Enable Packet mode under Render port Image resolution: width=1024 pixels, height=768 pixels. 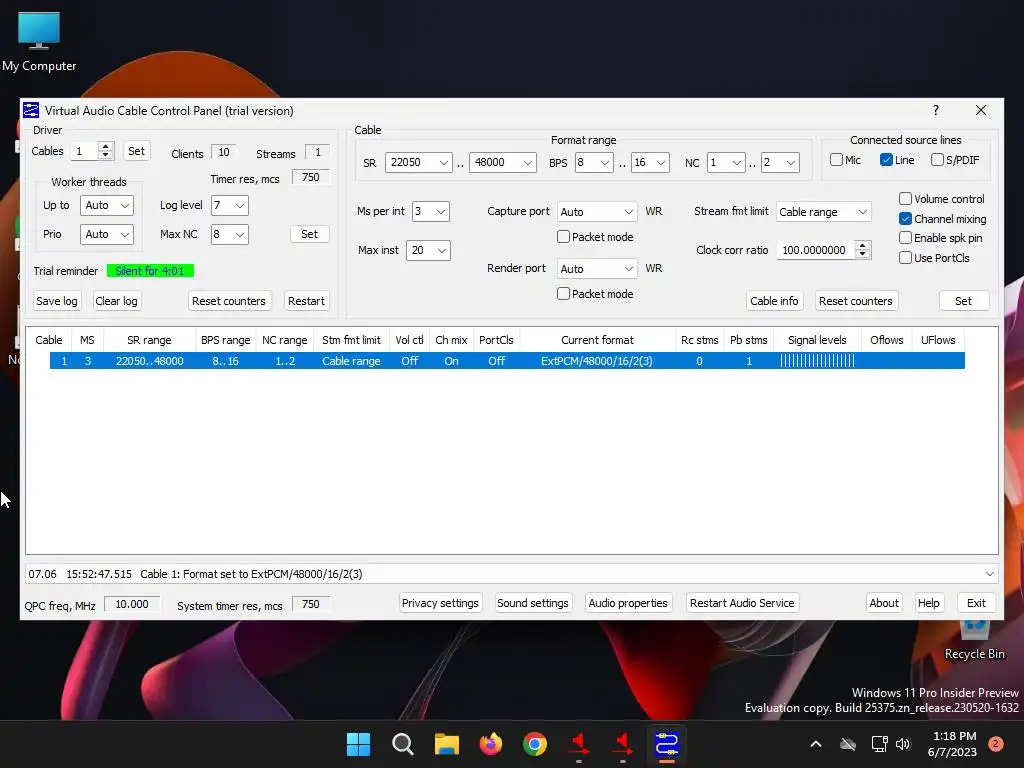point(564,293)
